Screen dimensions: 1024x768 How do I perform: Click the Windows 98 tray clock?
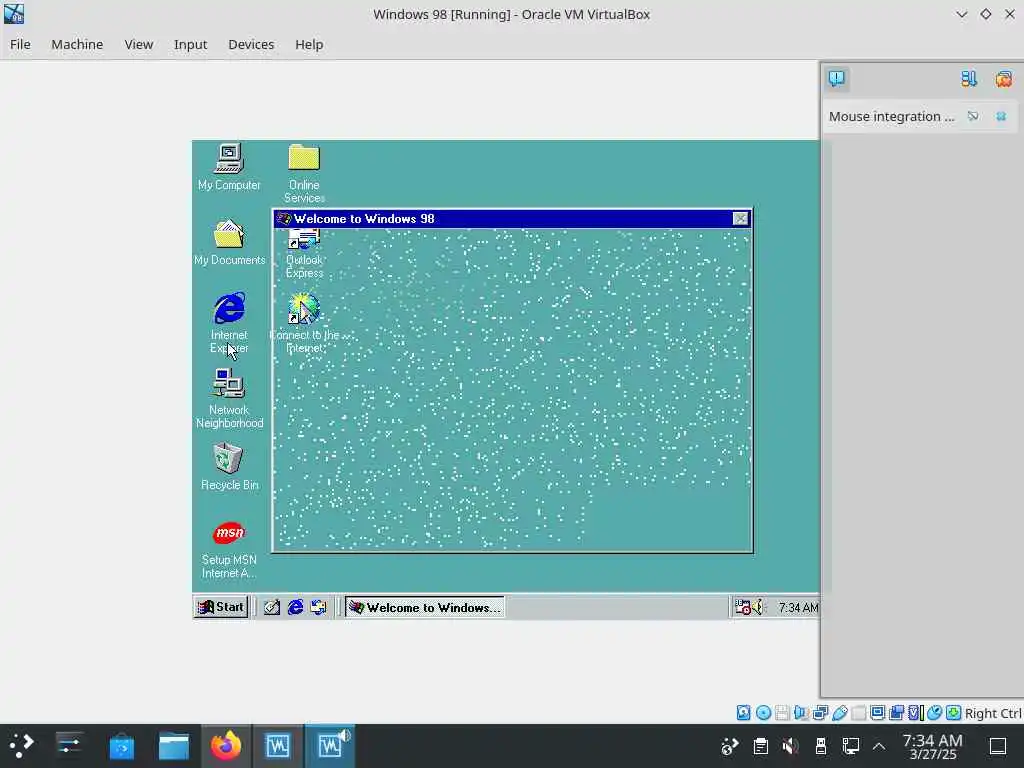[x=797, y=608]
